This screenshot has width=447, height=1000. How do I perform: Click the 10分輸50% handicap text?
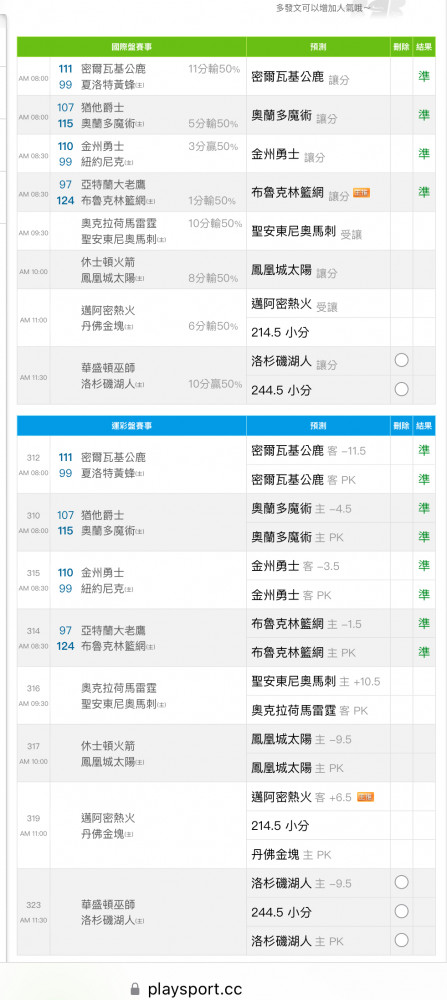tap(216, 223)
